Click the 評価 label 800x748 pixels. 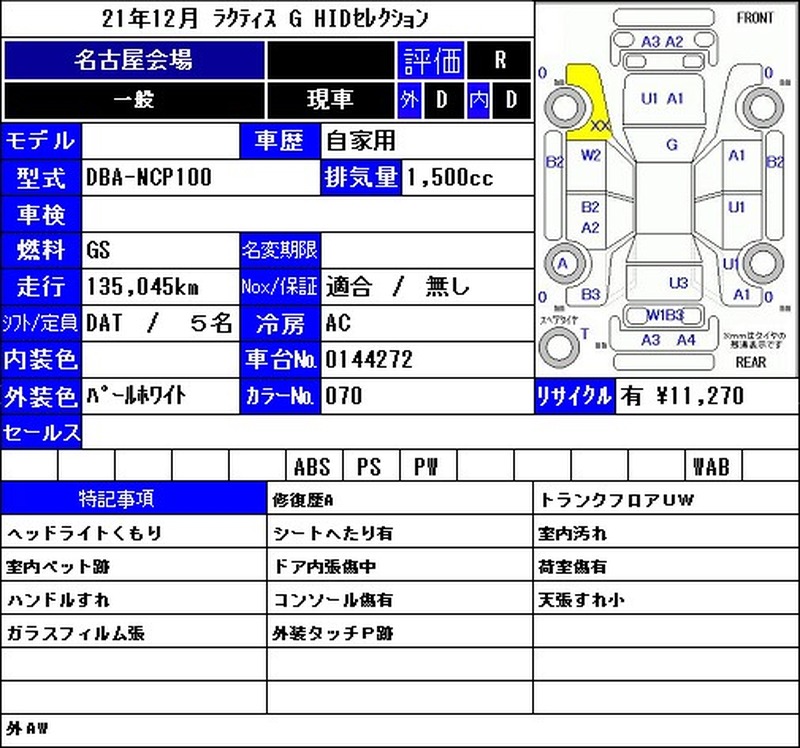pyautogui.click(x=431, y=60)
